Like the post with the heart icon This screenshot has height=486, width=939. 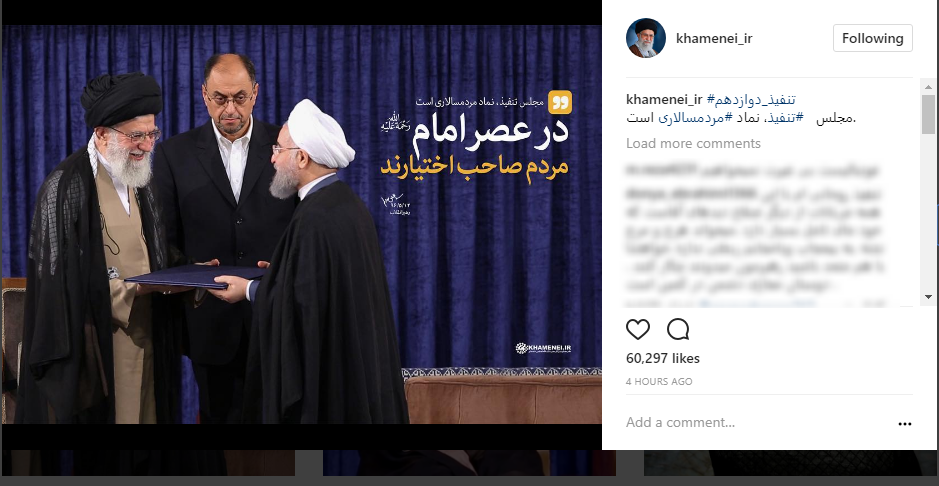click(x=638, y=329)
